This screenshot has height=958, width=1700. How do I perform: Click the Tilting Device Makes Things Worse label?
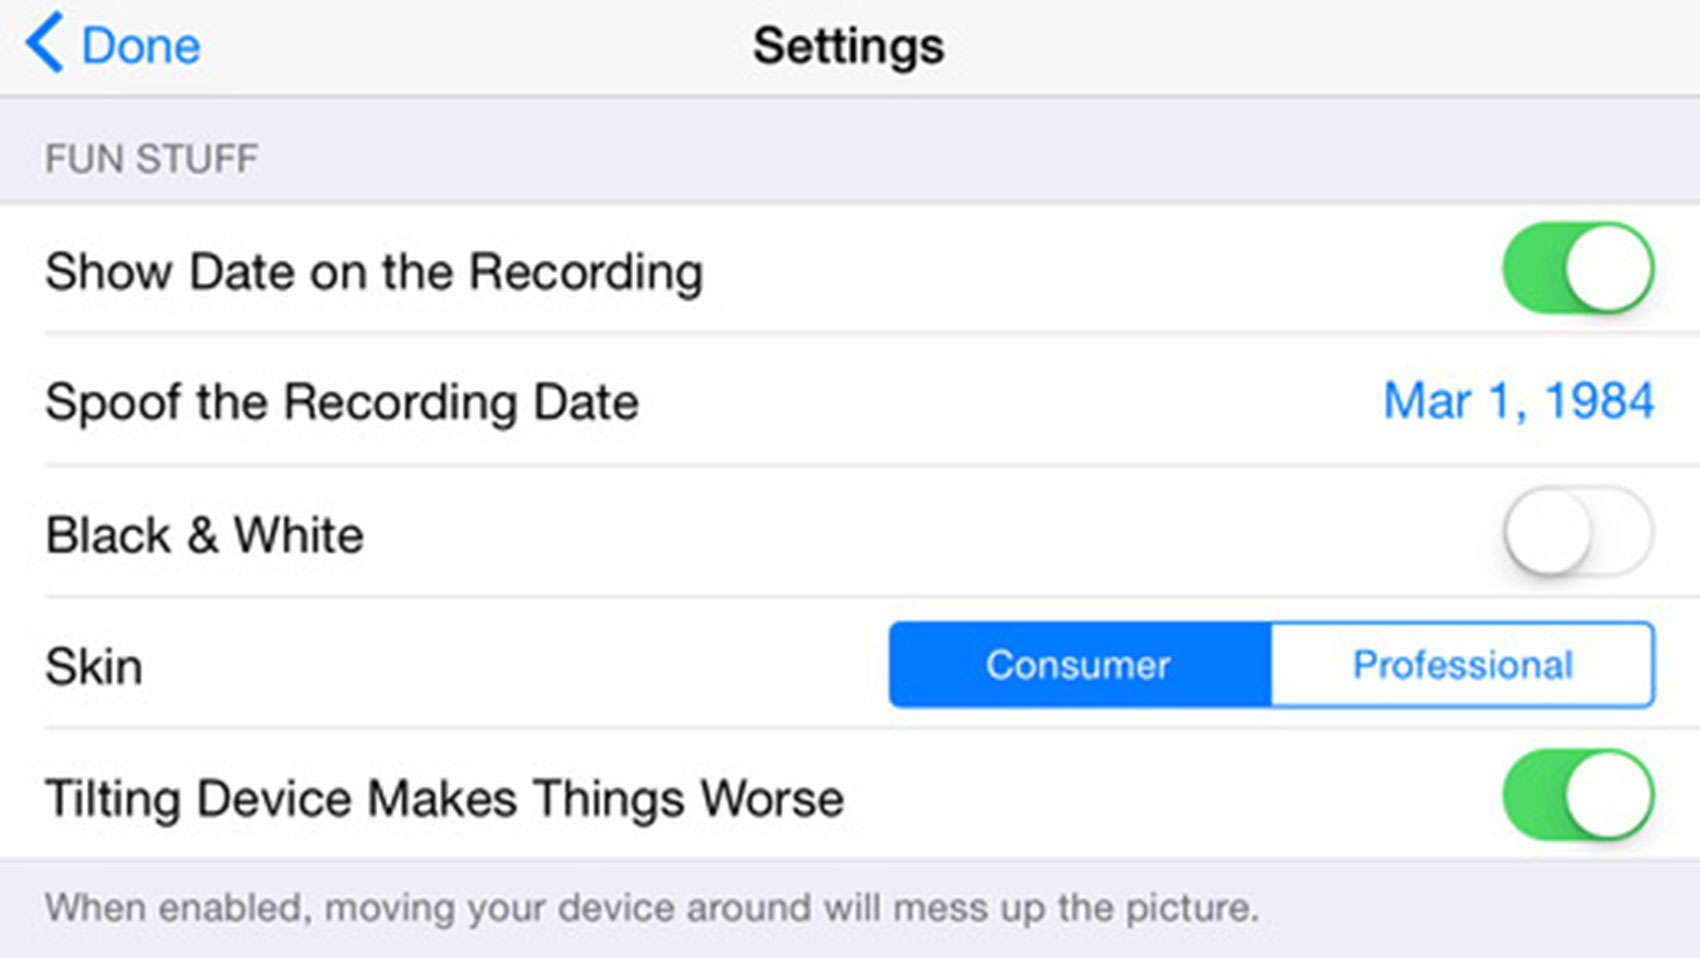click(444, 799)
